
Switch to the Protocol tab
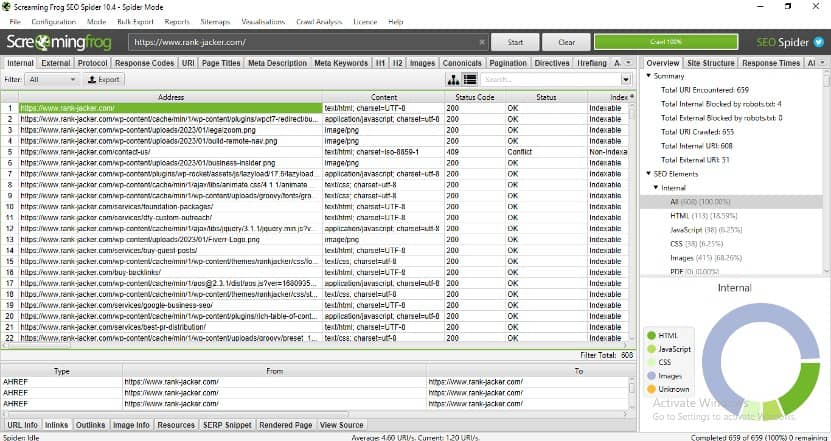click(93, 63)
